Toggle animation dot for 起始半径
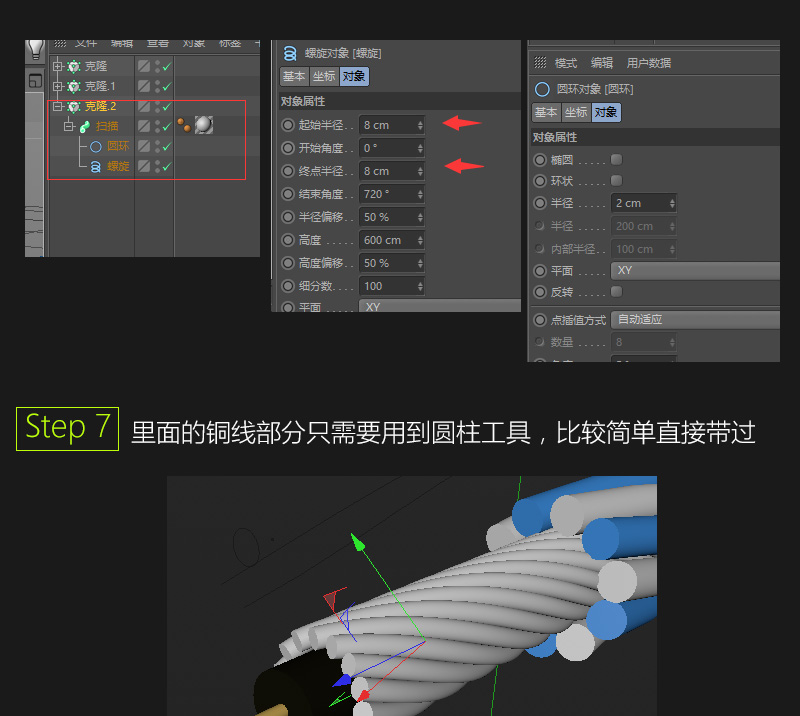The height and width of the screenshot is (716, 800). click(288, 125)
